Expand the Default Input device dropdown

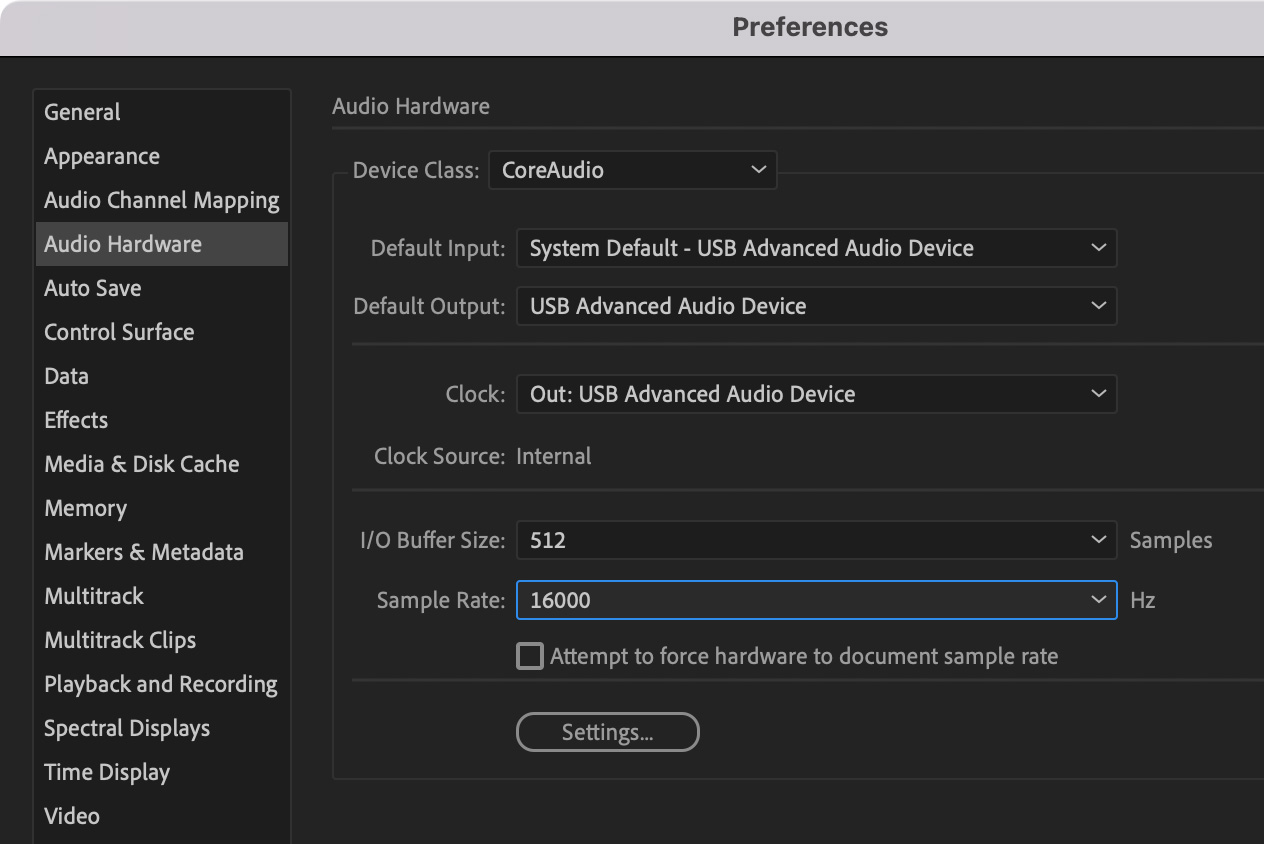817,248
